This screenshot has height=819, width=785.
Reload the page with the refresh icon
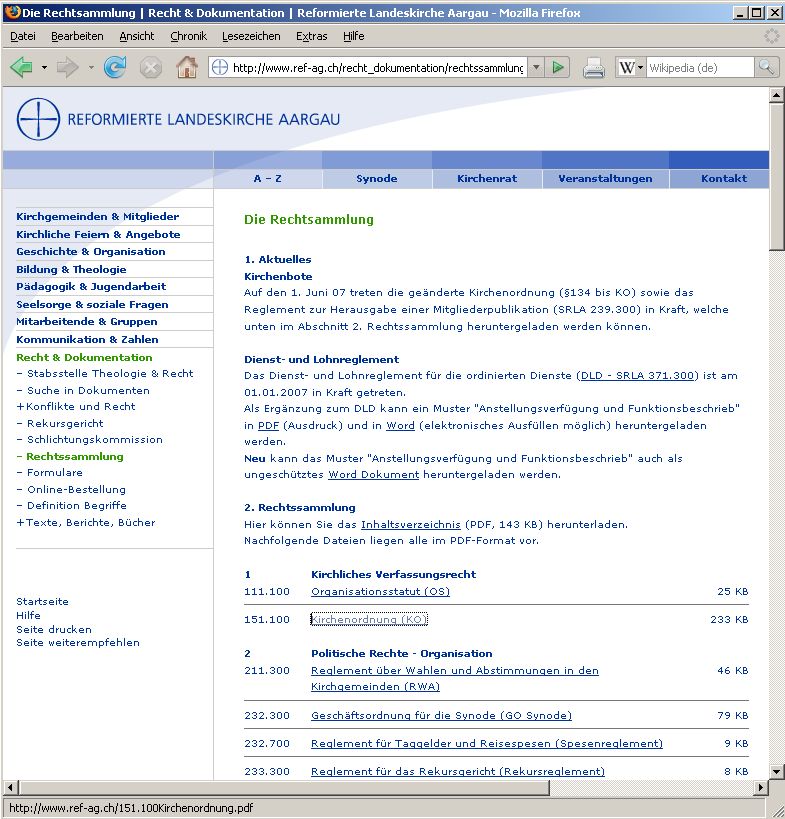[114, 67]
